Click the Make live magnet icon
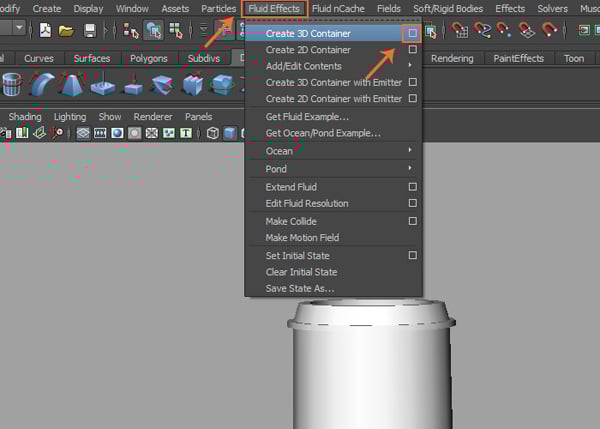The width and height of the screenshot is (600, 429). [549, 30]
